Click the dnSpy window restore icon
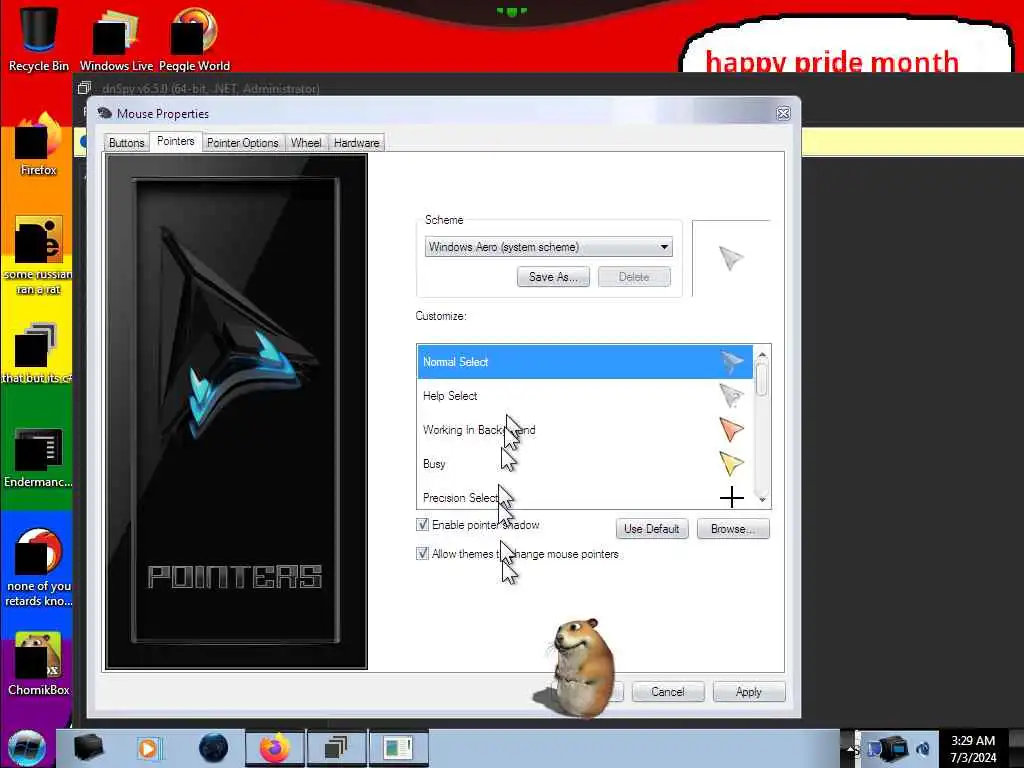 [84, 88]
